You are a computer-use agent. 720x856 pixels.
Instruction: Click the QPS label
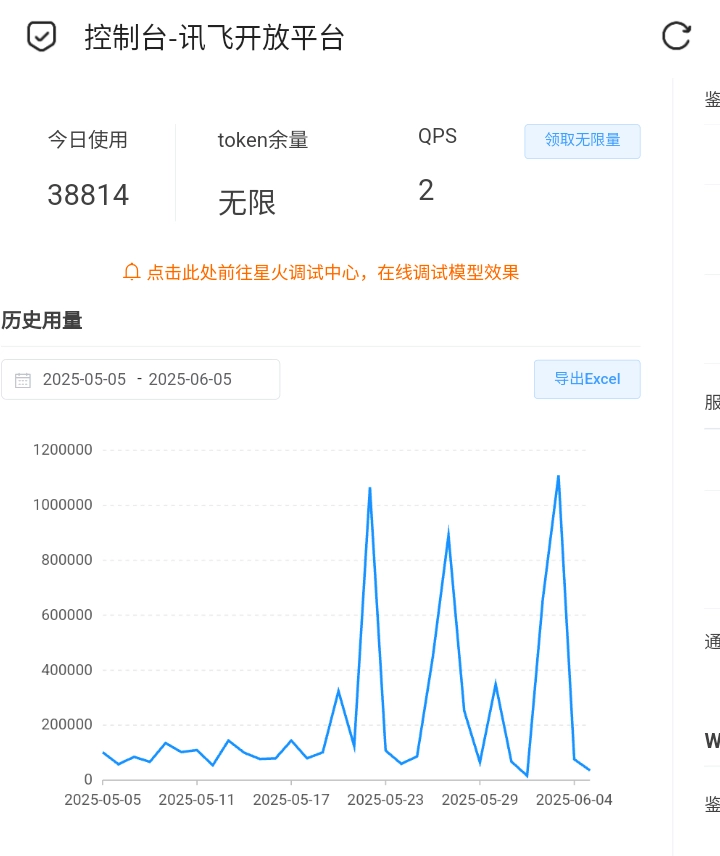pos(437,136)
